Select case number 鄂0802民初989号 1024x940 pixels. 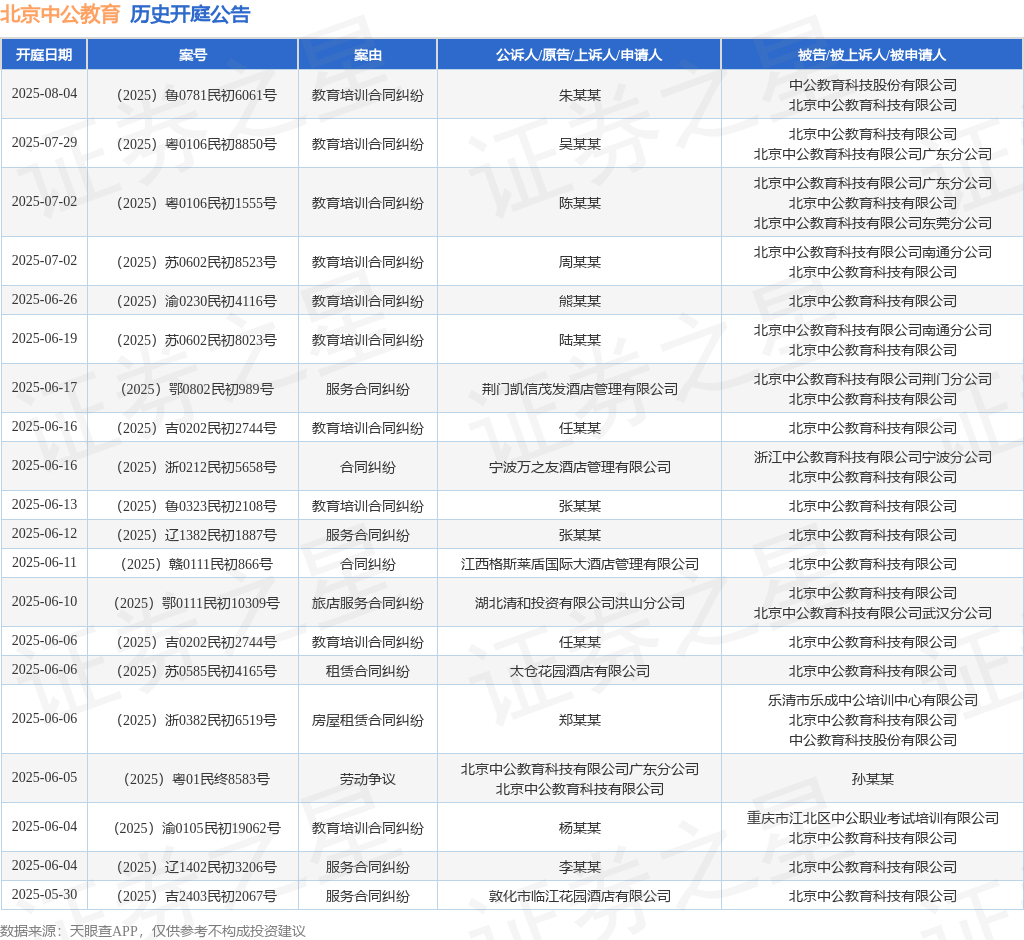(197, 389)
